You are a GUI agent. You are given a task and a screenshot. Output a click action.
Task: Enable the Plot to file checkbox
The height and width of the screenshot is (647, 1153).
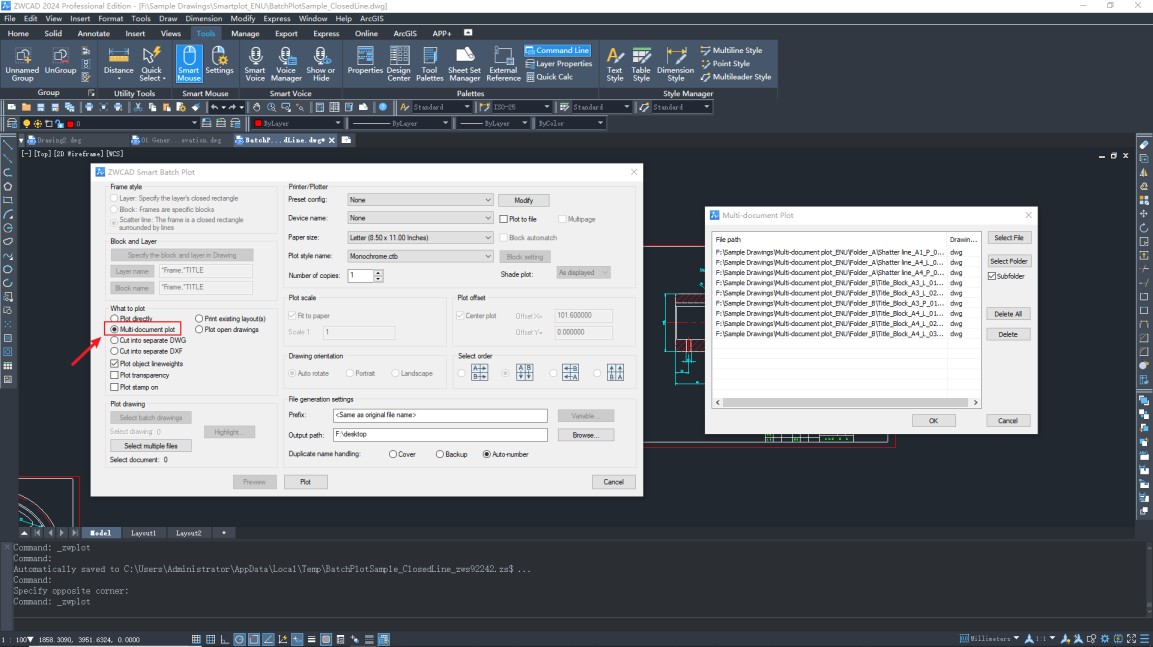(504, 219)
